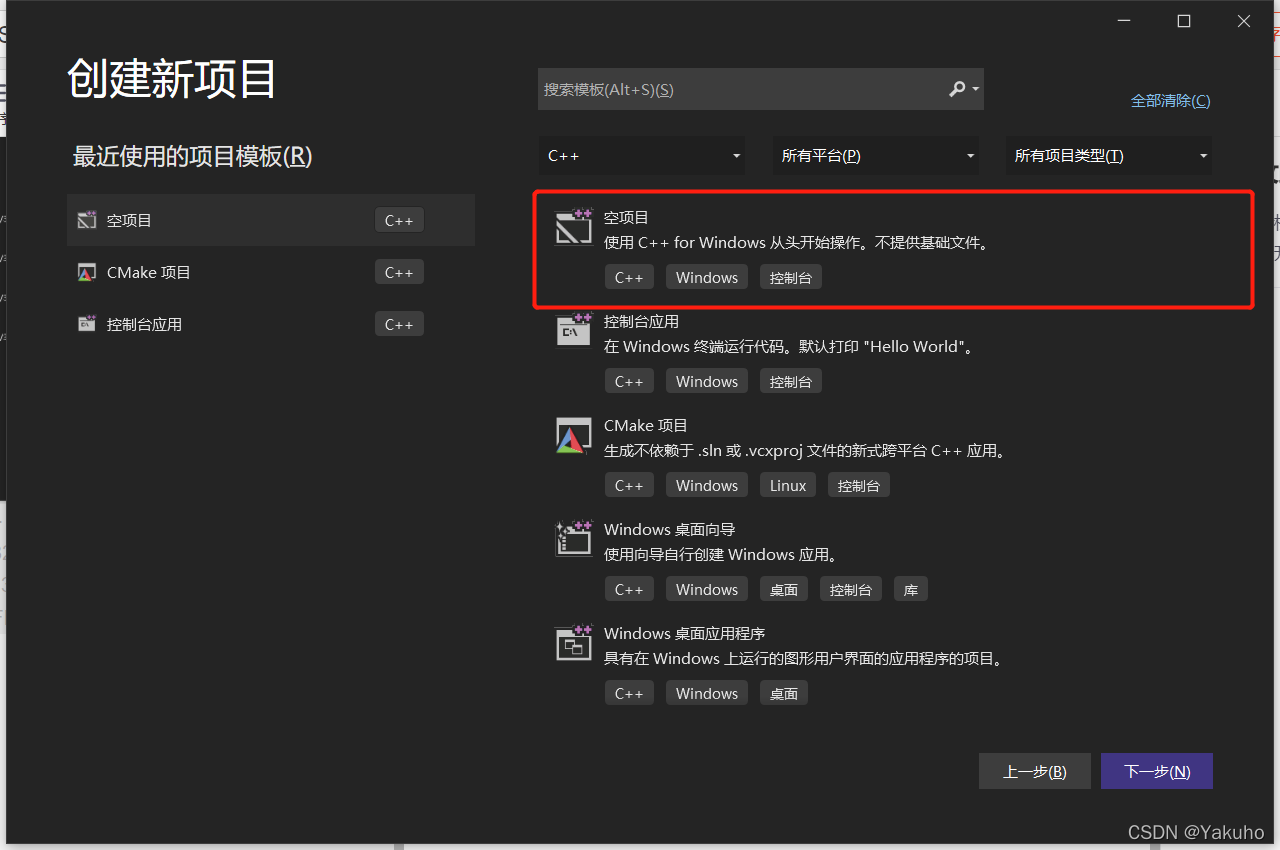Click inside the template search field
This screenshot has height=850, width=1280.
[740, 89]
